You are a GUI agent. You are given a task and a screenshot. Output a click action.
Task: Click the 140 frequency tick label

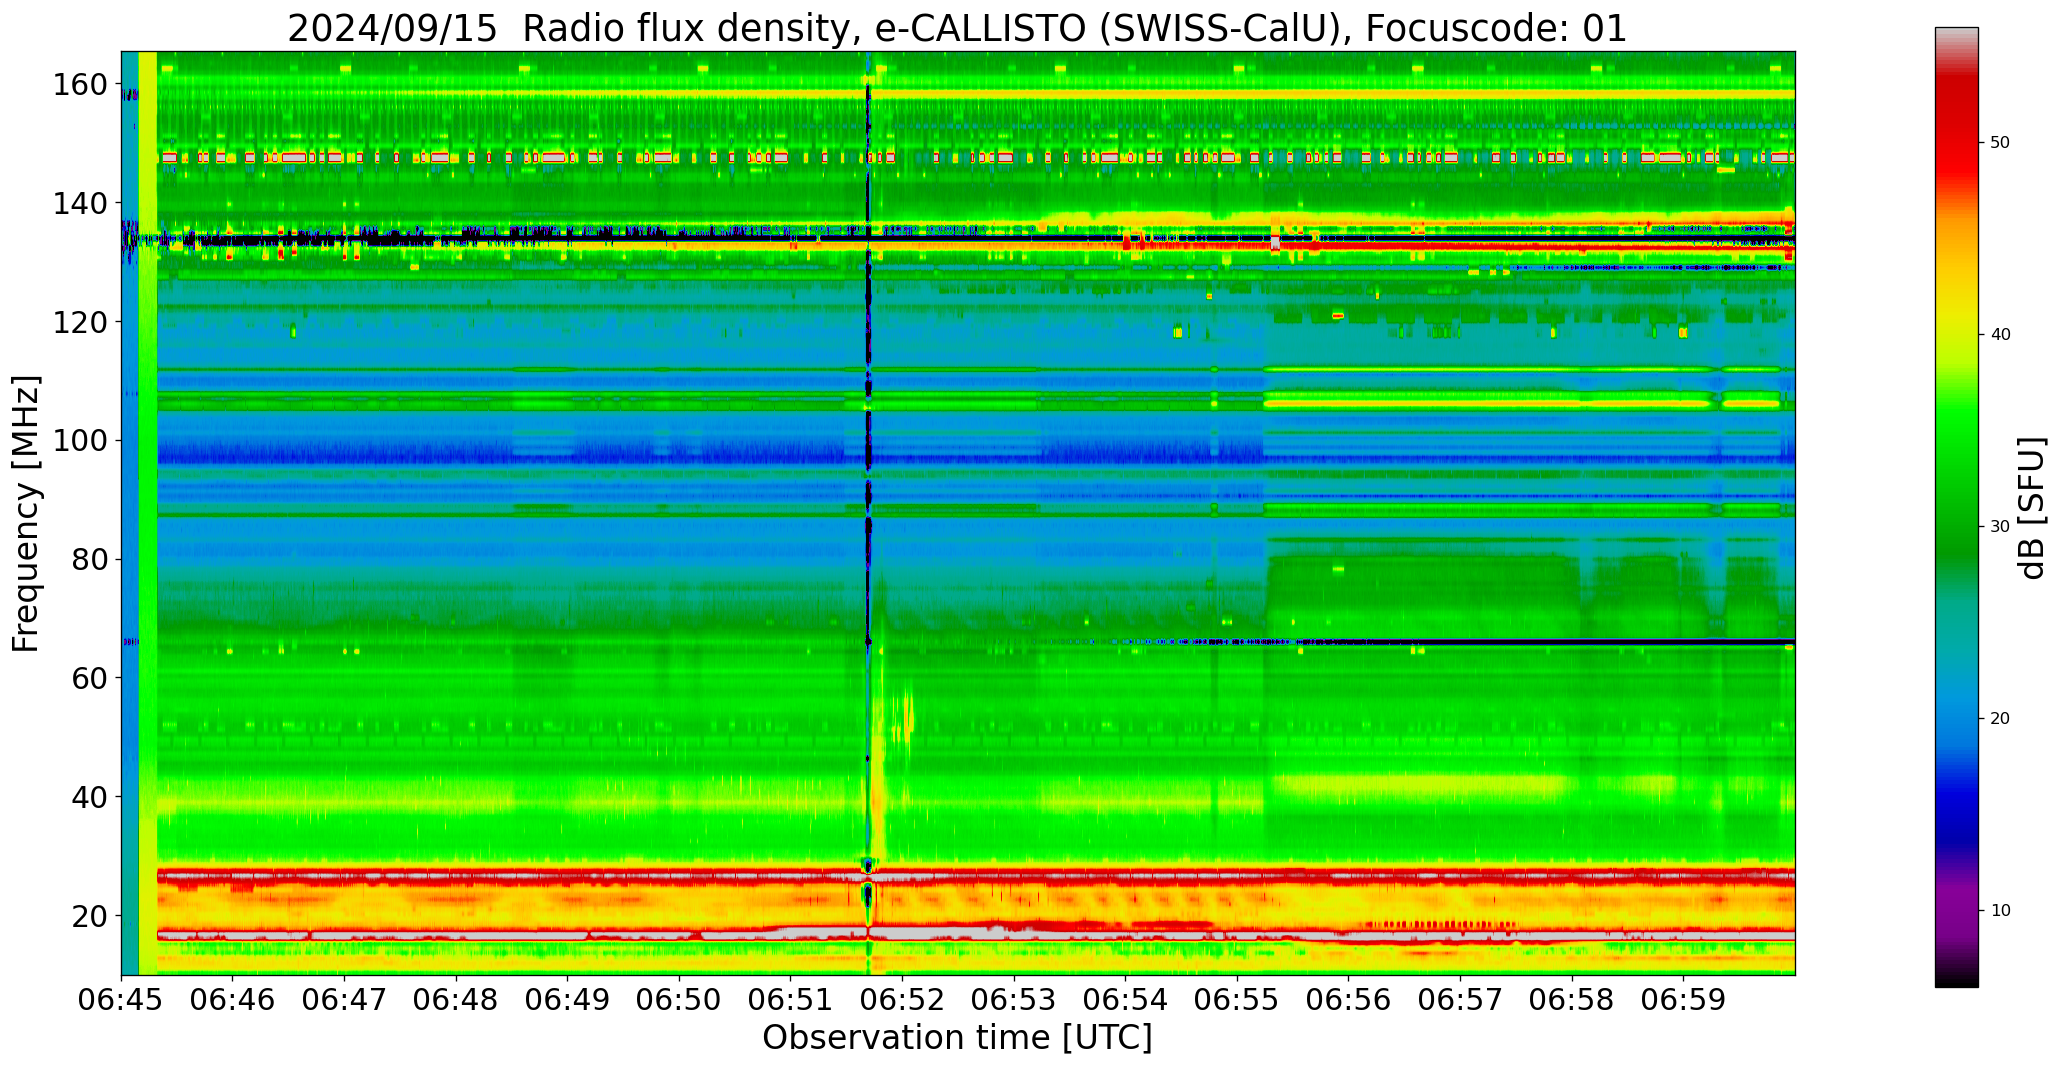click(x=80, y=204)
